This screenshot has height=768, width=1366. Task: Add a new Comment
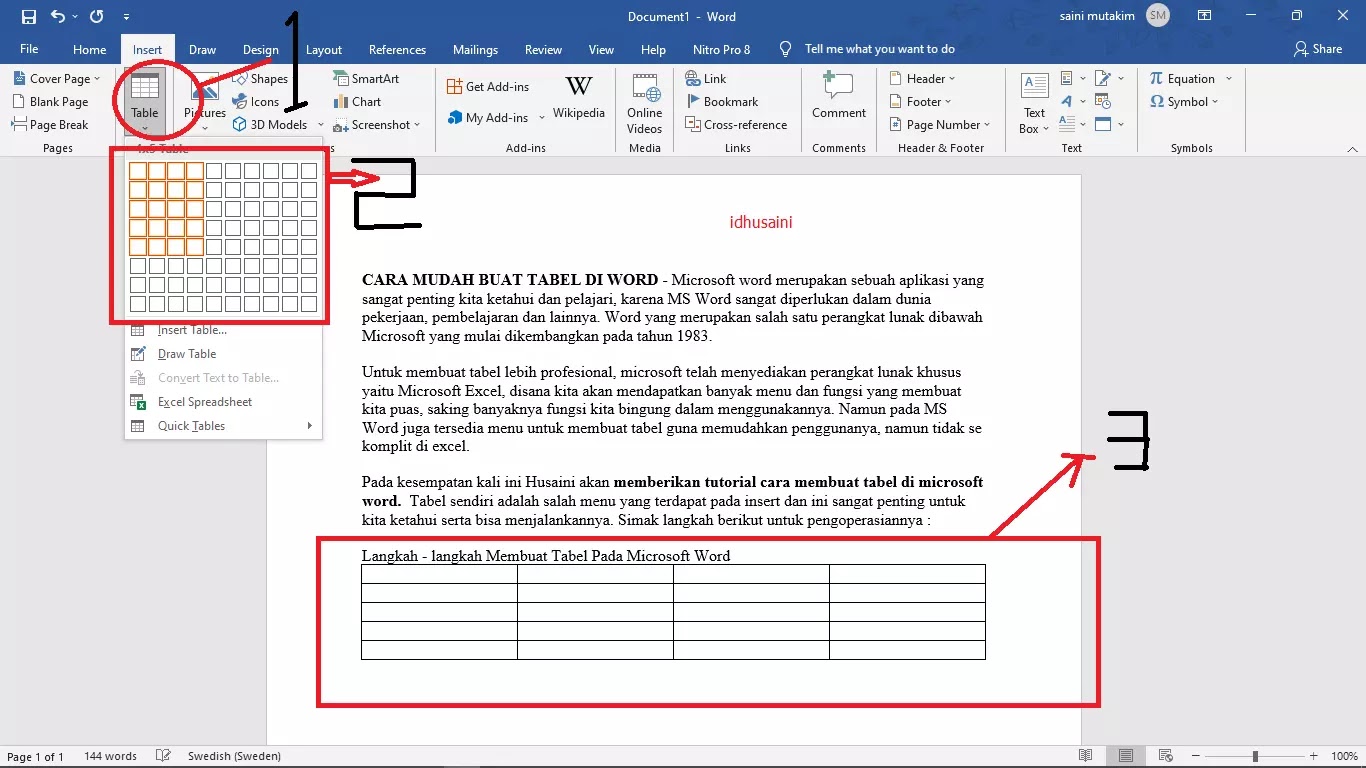tap(839, 96)
